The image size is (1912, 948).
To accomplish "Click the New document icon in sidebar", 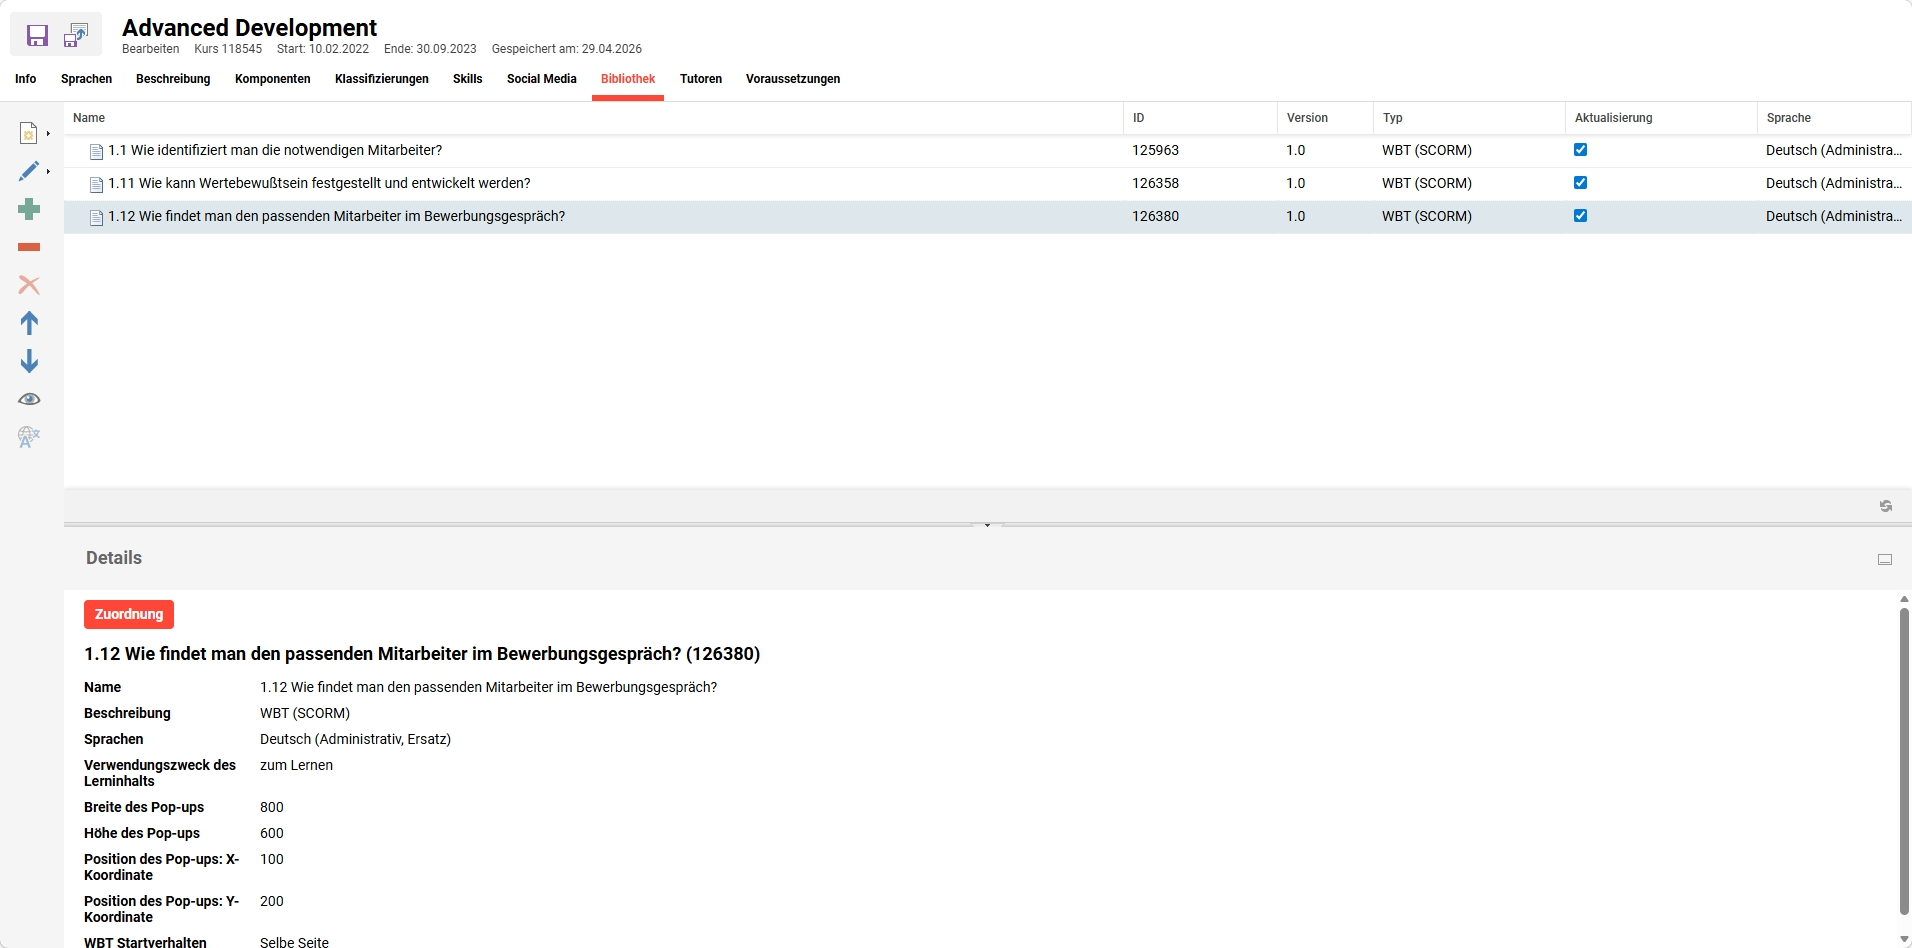I will click(28, 133).
